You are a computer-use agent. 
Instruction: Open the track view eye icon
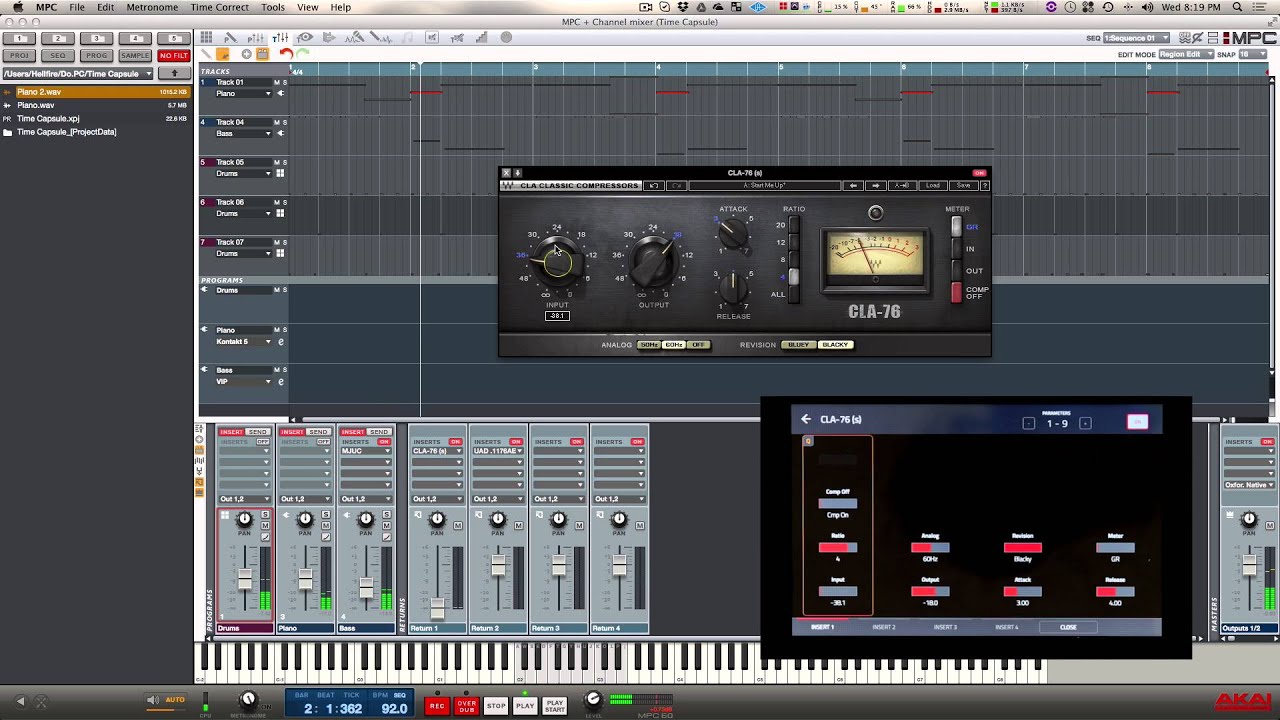[305, 37]
